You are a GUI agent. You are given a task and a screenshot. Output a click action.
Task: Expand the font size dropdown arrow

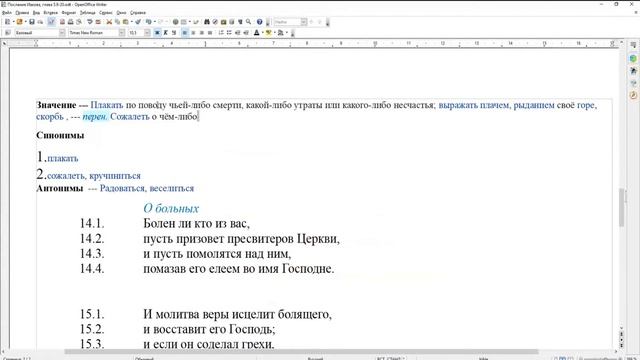[x=147, y=33]
